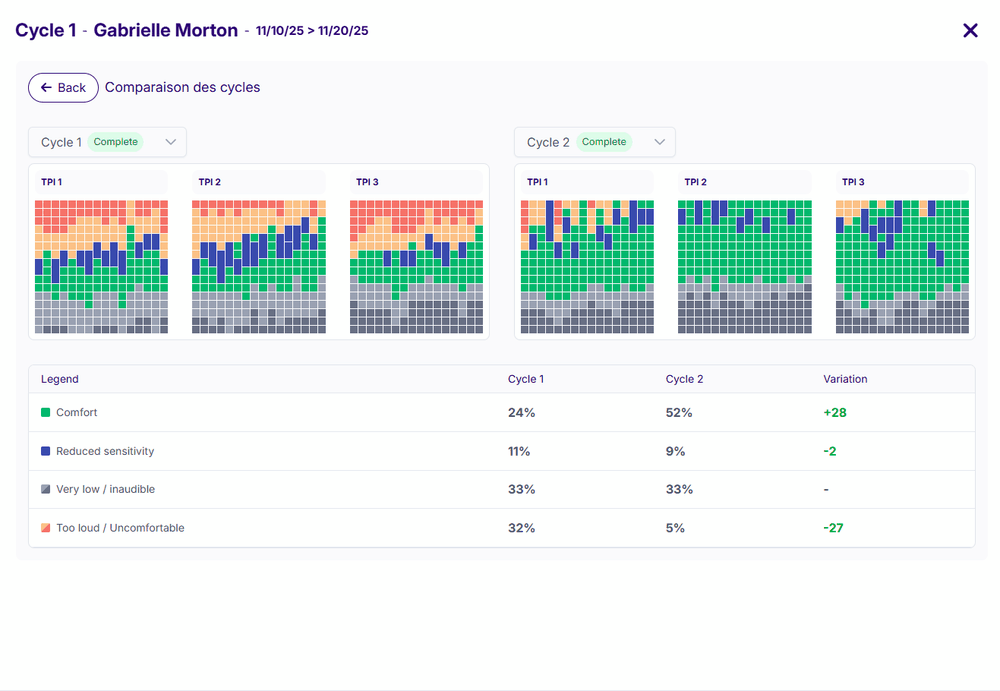The height and width of the screenshot is (691, 1000).
Task: Click the Complete badge next to Cycle 1
Action: coord(116,142)
